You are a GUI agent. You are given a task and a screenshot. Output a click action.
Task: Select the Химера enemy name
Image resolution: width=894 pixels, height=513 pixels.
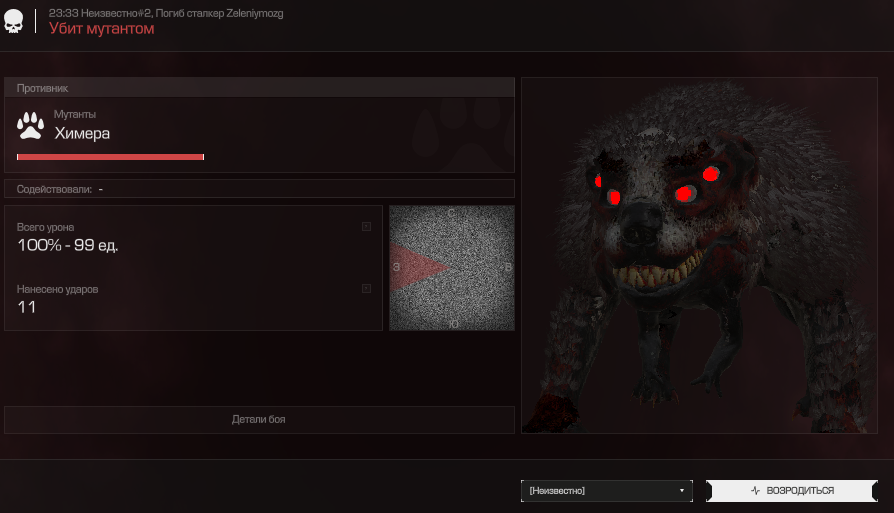coord(82,133)
